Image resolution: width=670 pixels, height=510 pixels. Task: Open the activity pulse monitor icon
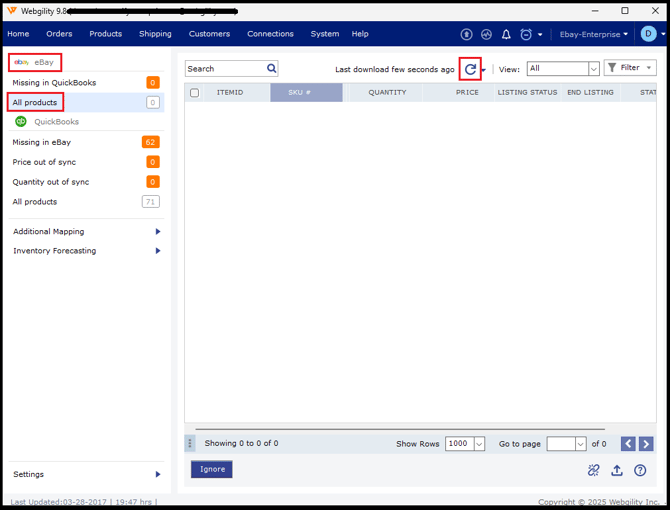[486, 34]
